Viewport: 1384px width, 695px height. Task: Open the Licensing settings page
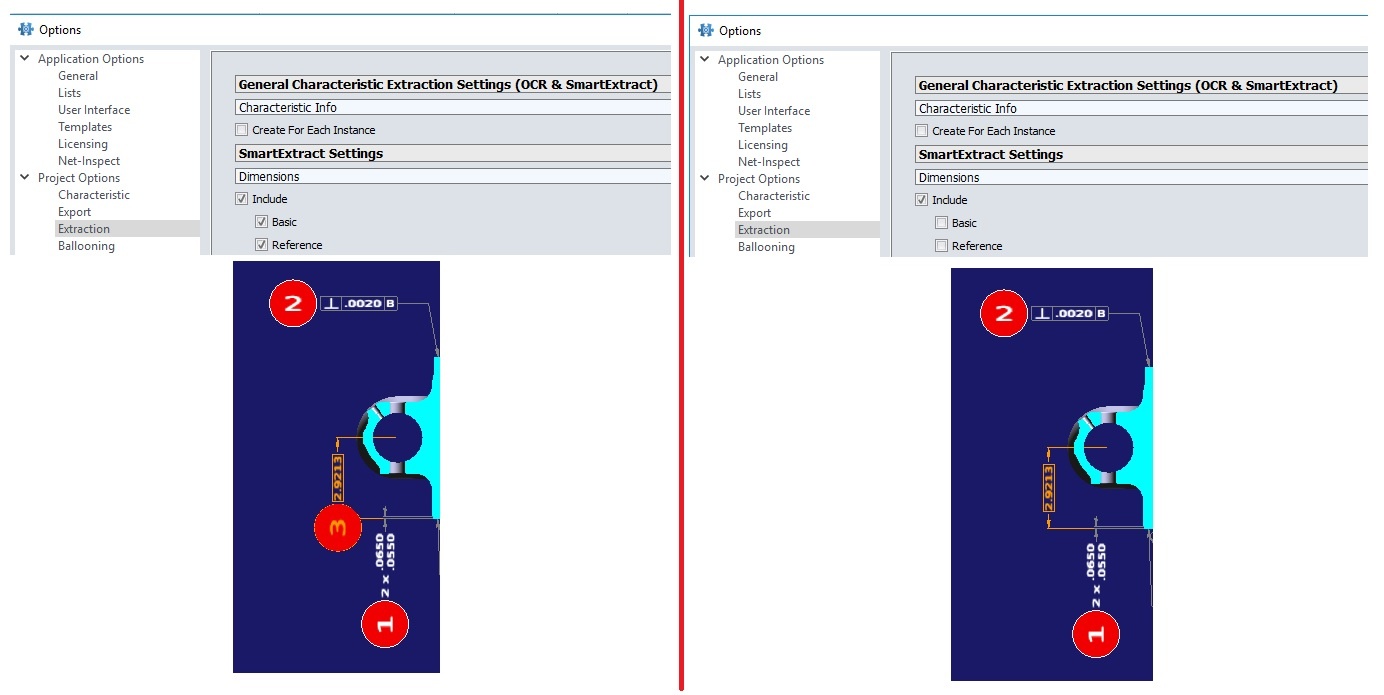click(83, 143)
